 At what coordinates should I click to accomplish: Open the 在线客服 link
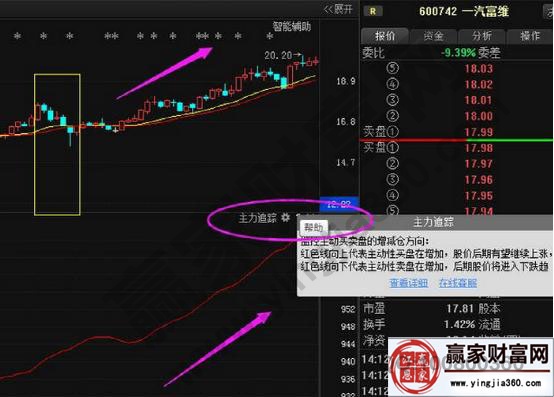point(458,283)
